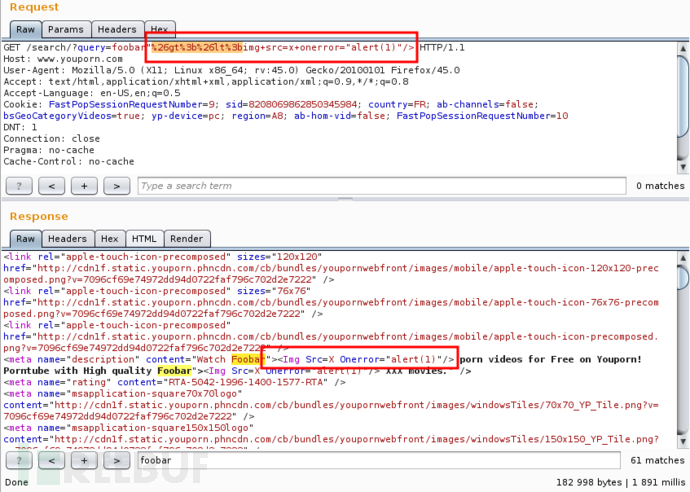Click the request search next '>' button

(x=117, y=186)
